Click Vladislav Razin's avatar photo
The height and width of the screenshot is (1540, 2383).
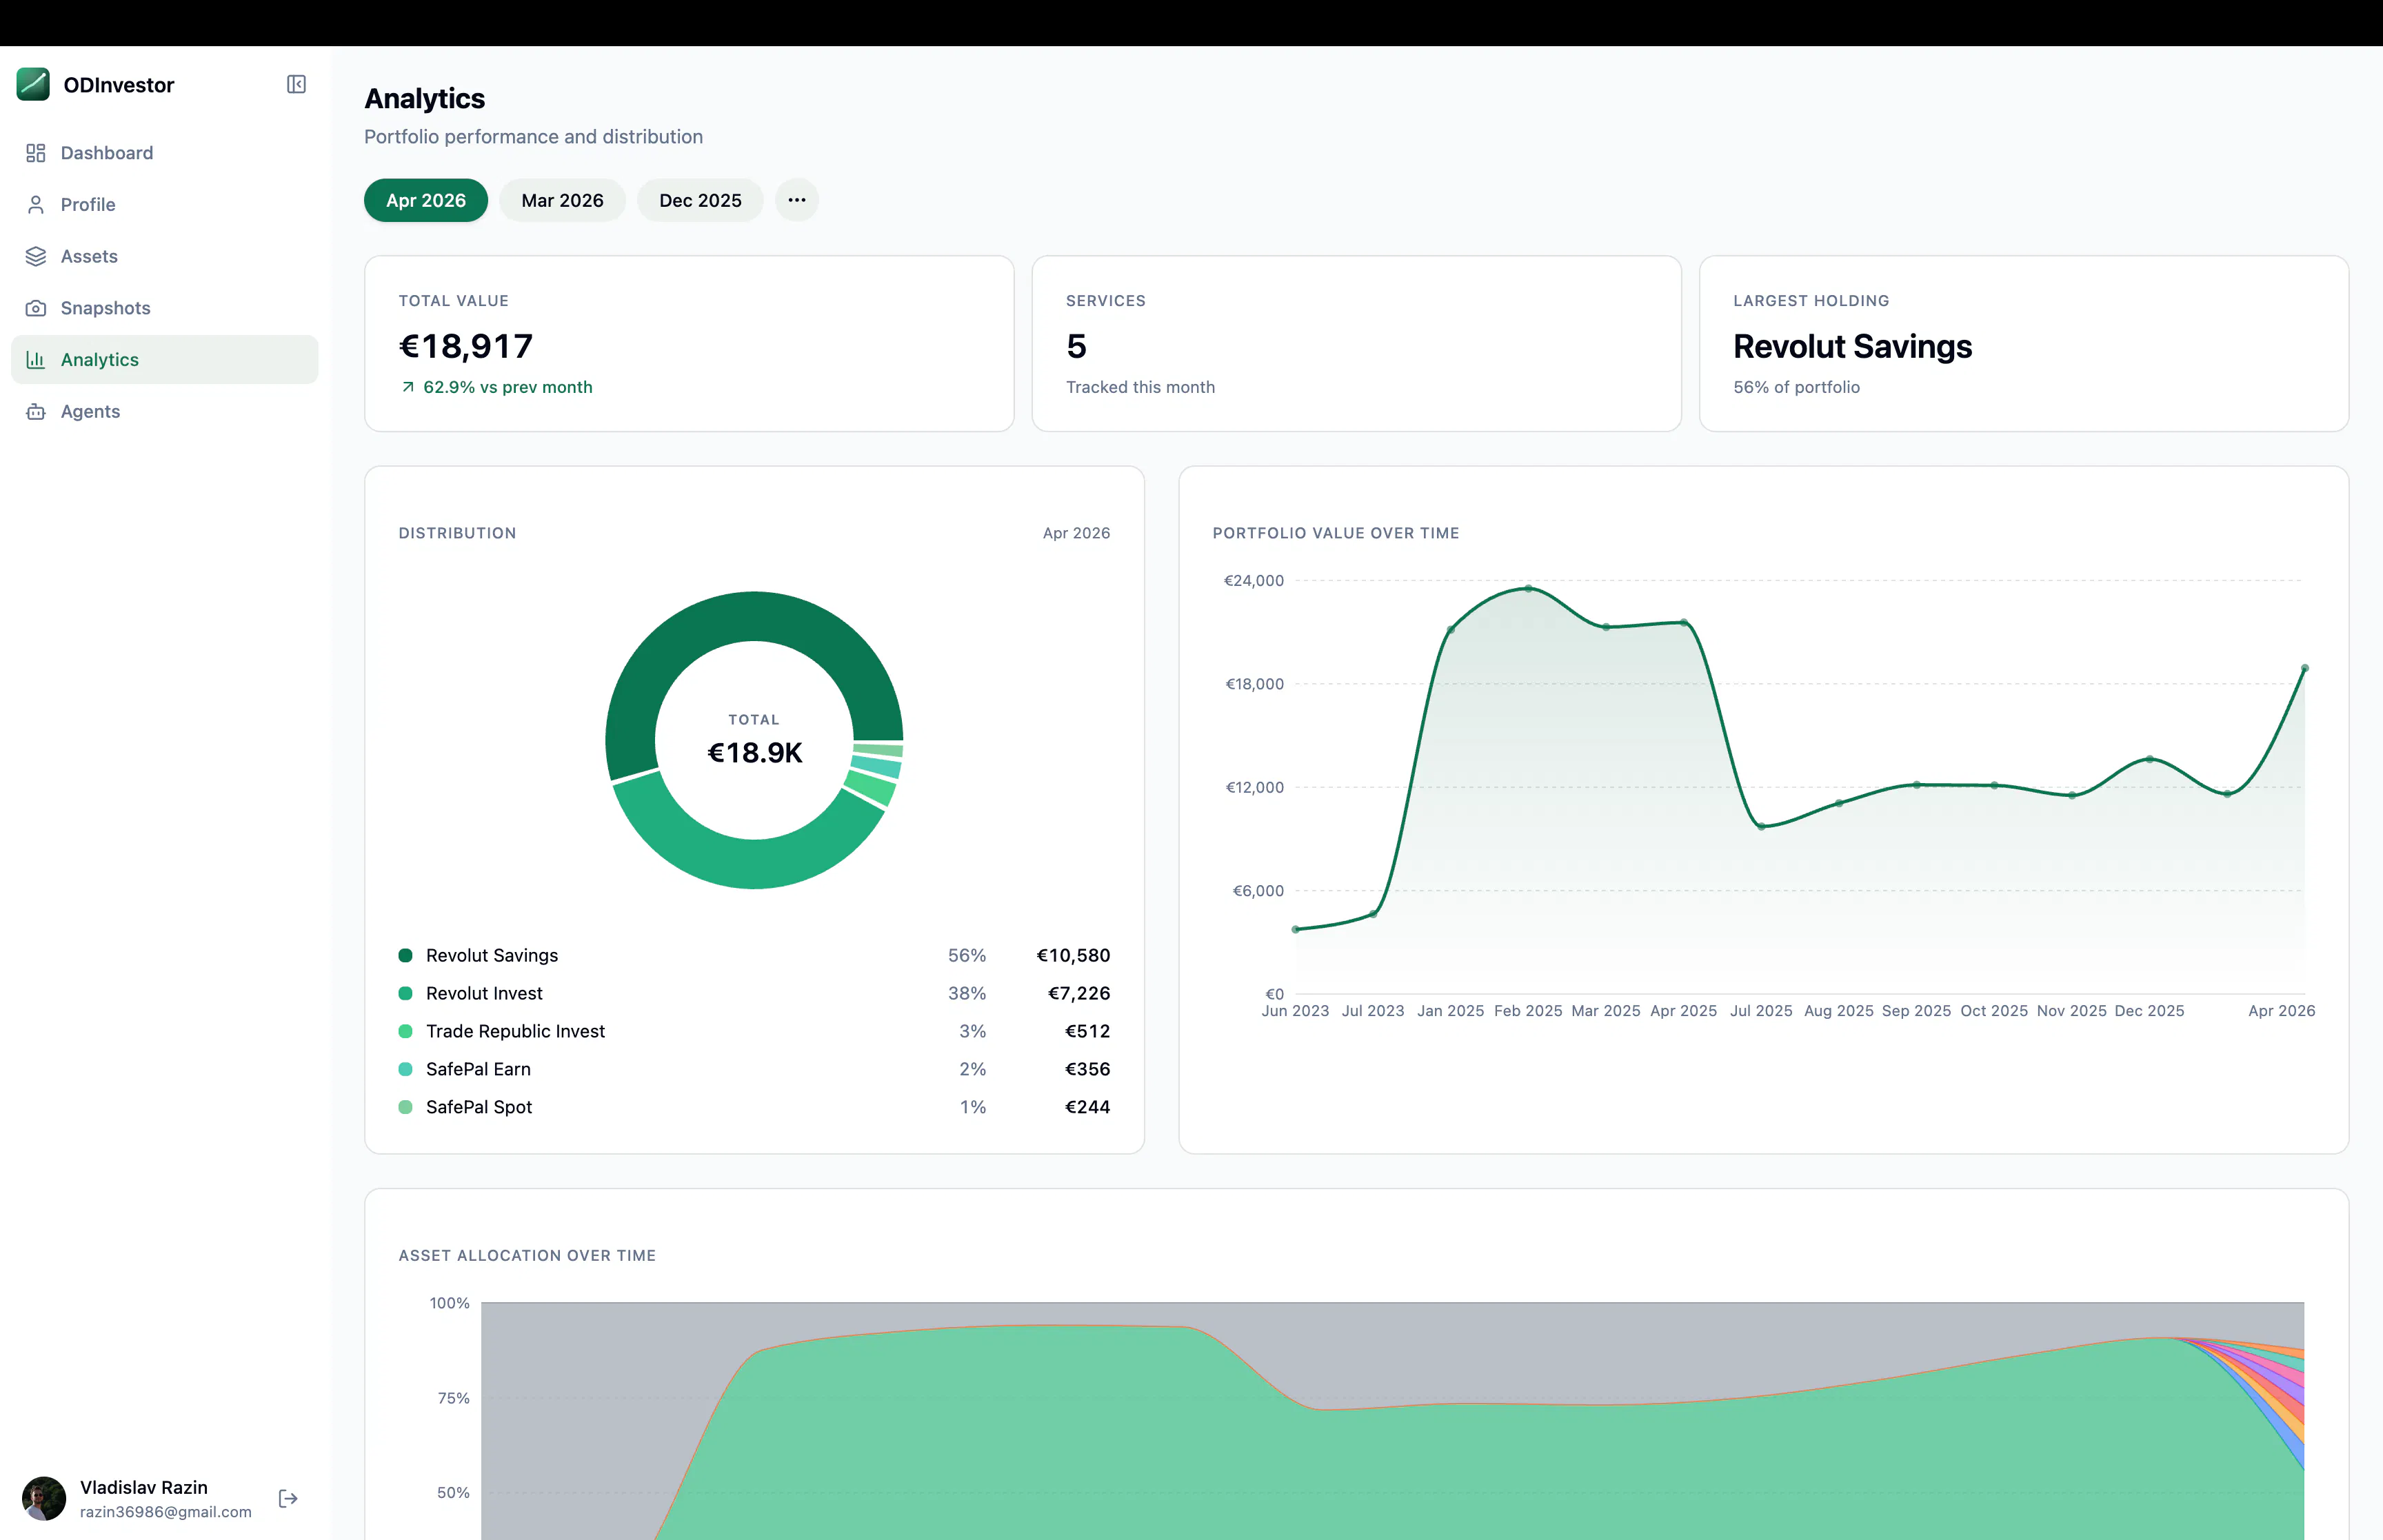(x=44, y=1498)
